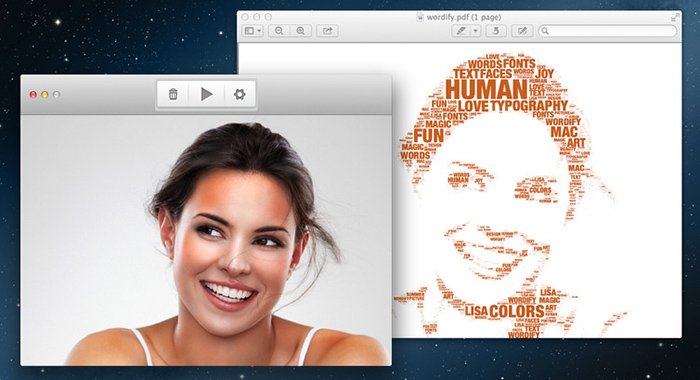The width and height of the screenshot is (700, 380).
Task: Click the wordify.pdf document icon in title bar
Action: coord(420,17)
